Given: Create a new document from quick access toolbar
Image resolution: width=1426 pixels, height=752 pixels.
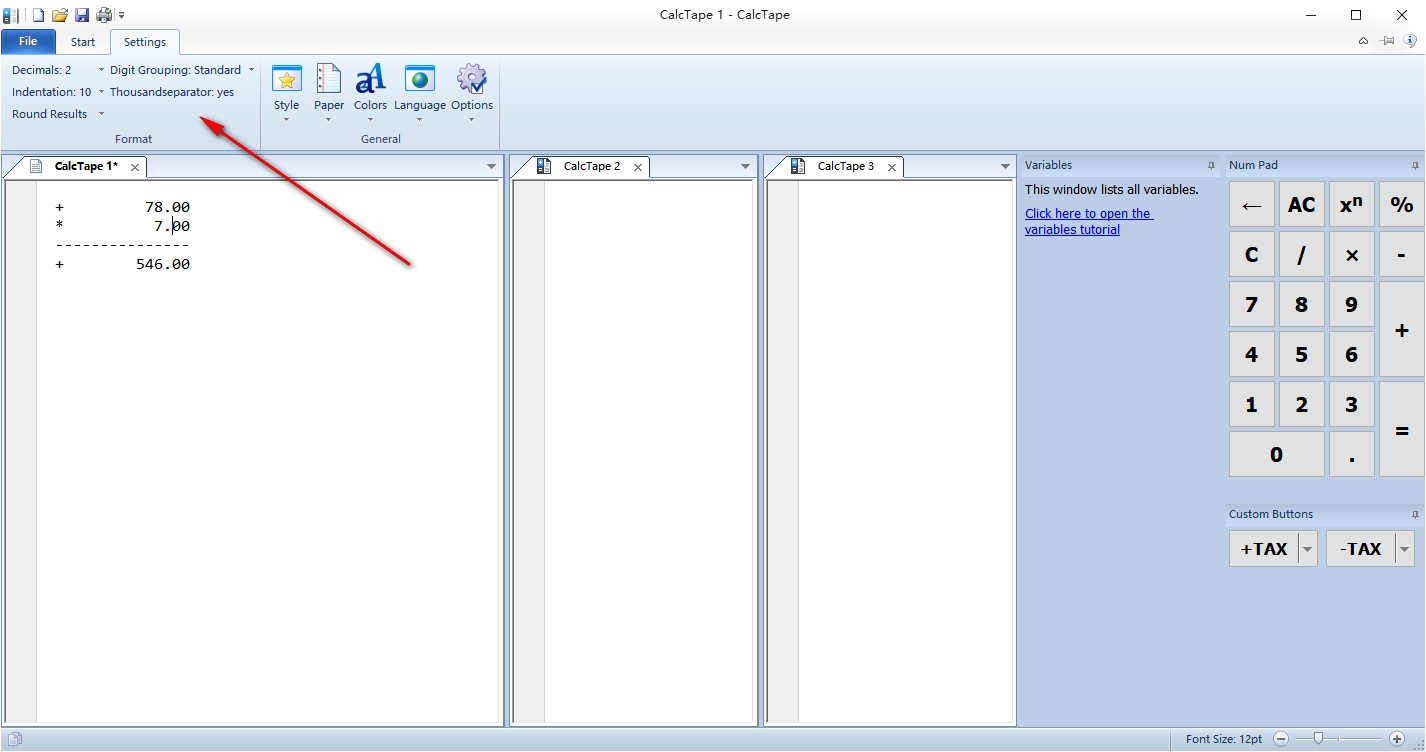Looking at the screenshot, I should tap(38, 15).
